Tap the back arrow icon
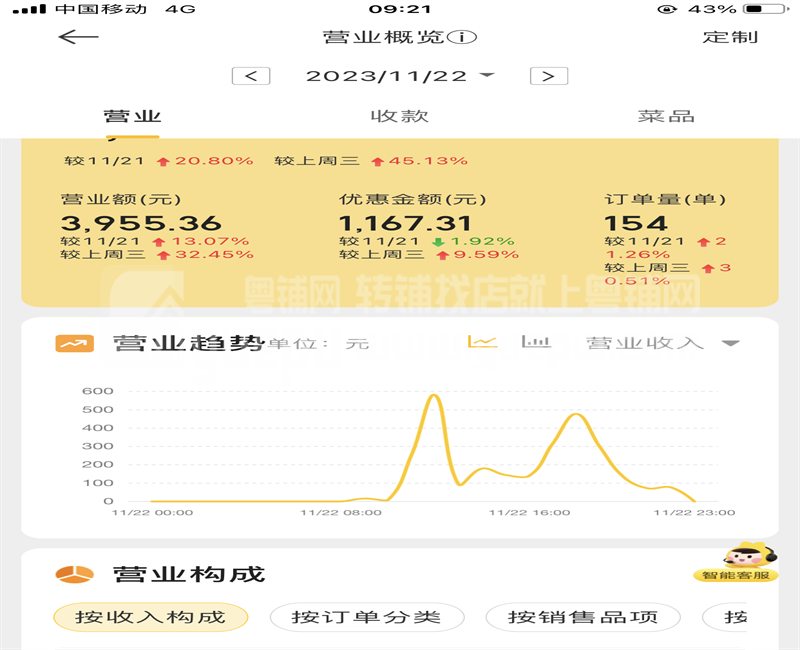800x650 pixels. point(78,38)
